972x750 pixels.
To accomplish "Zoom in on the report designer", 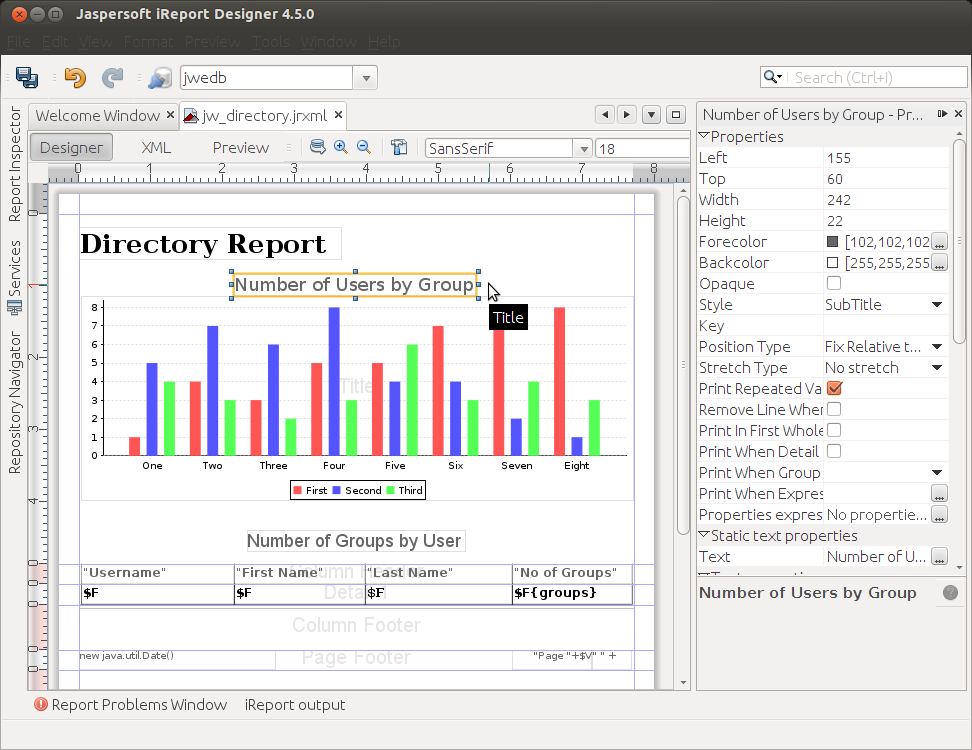I will coord(341,147).
